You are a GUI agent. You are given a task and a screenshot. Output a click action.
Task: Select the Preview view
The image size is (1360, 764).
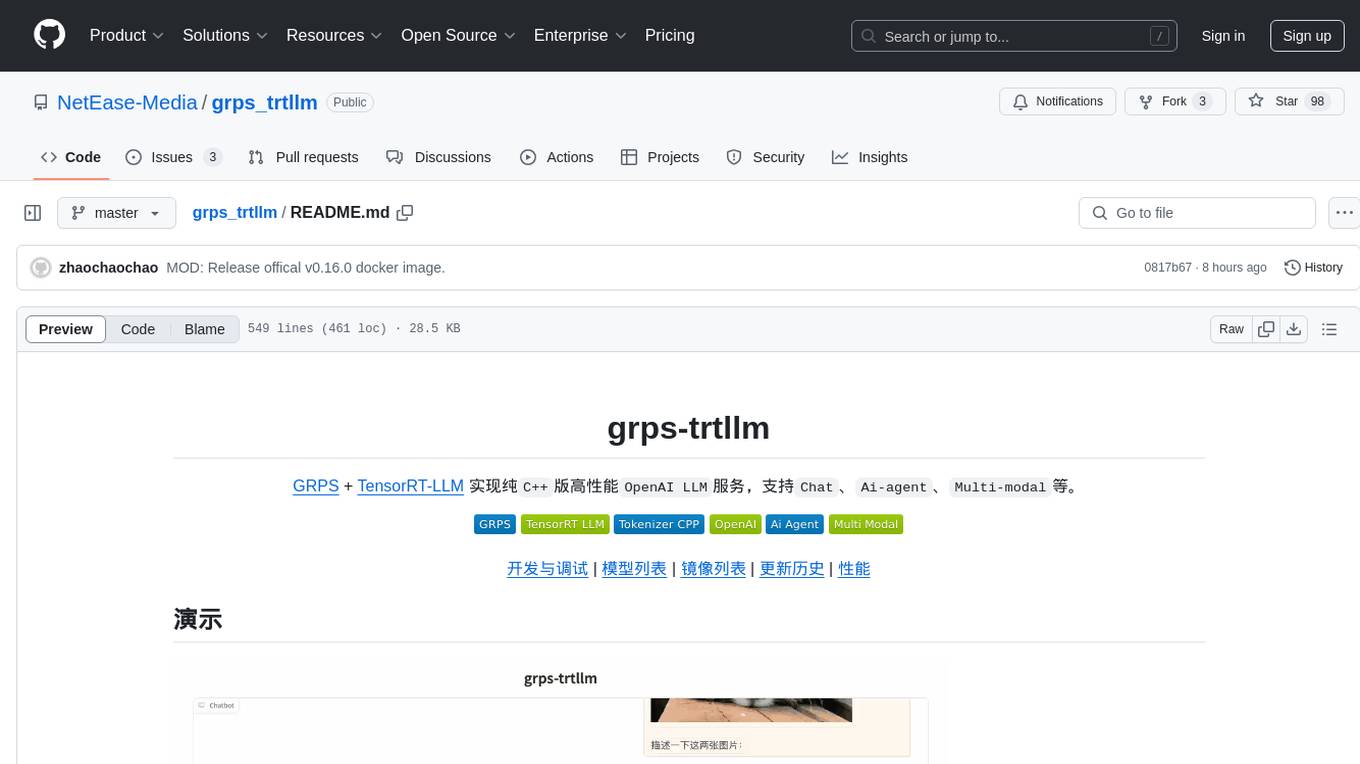pos(66,329)
